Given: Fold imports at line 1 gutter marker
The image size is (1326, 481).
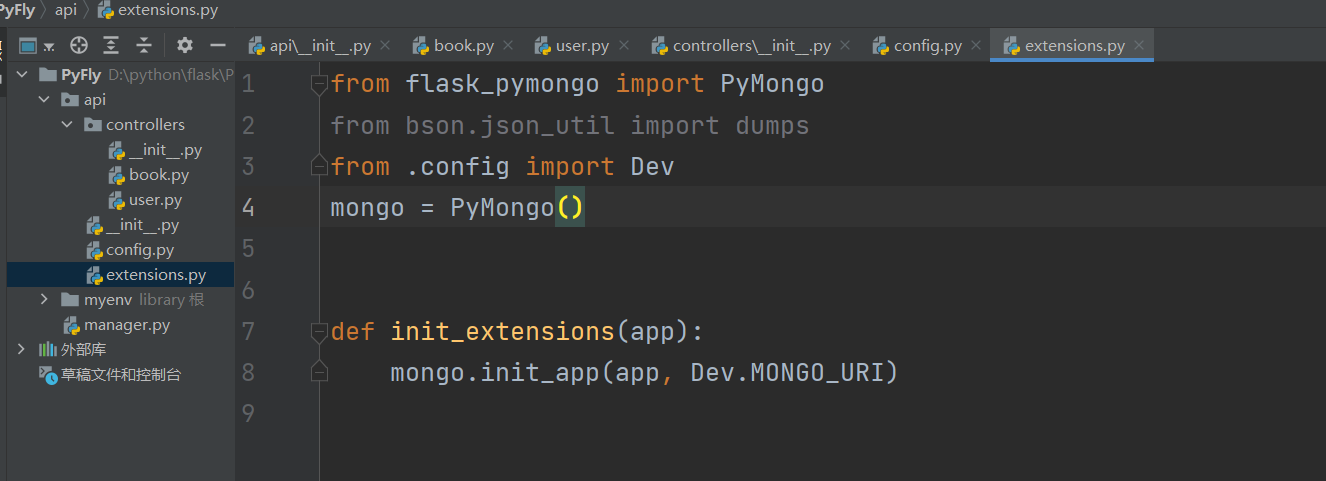Looking at the screenshot, I should pyautogui.click(x=319, y=85).
